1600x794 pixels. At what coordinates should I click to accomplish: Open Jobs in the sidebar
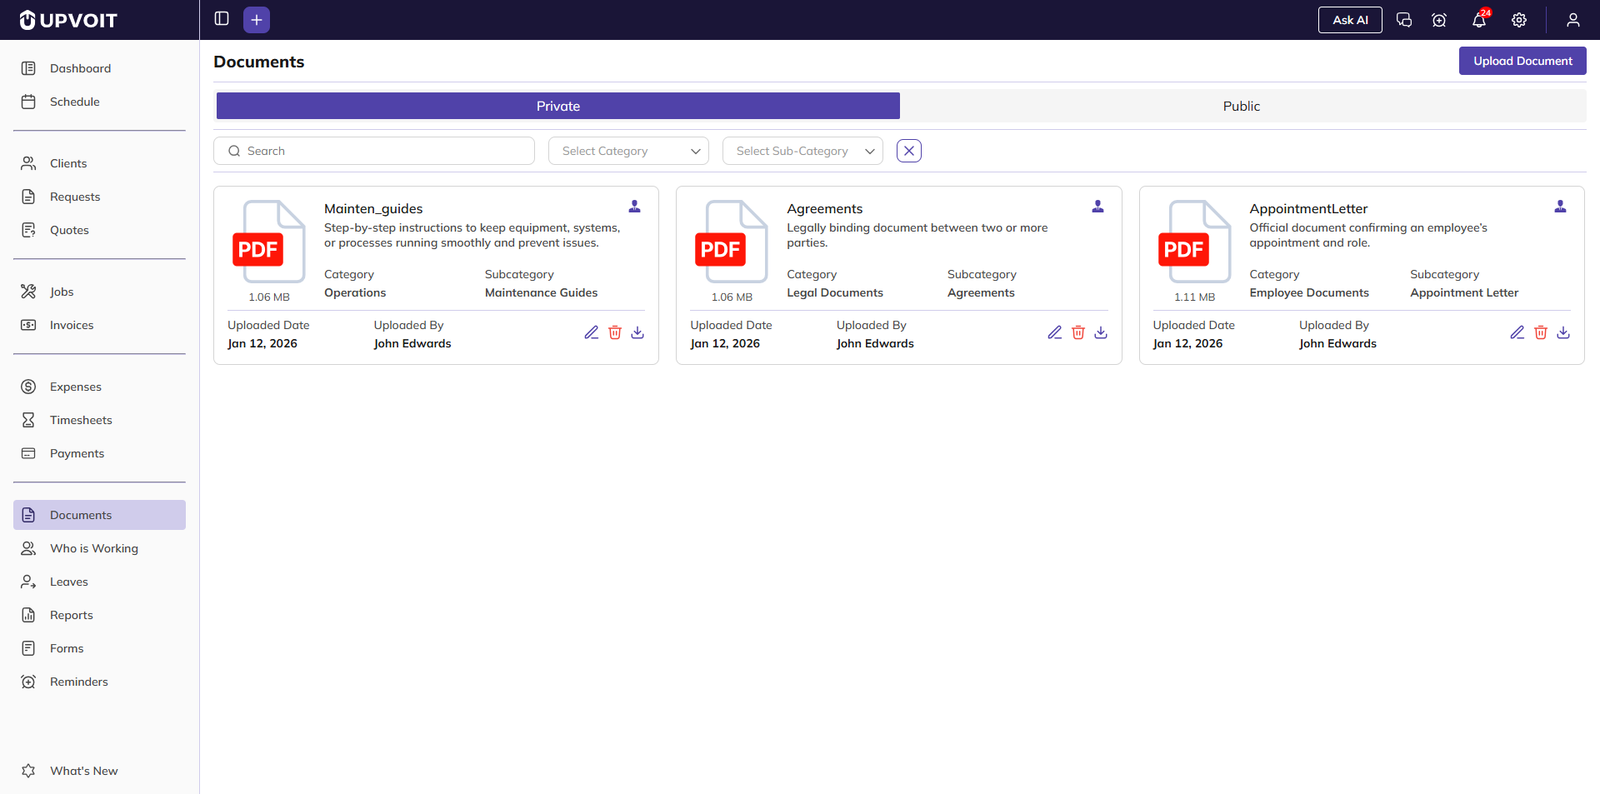point(99,292)
